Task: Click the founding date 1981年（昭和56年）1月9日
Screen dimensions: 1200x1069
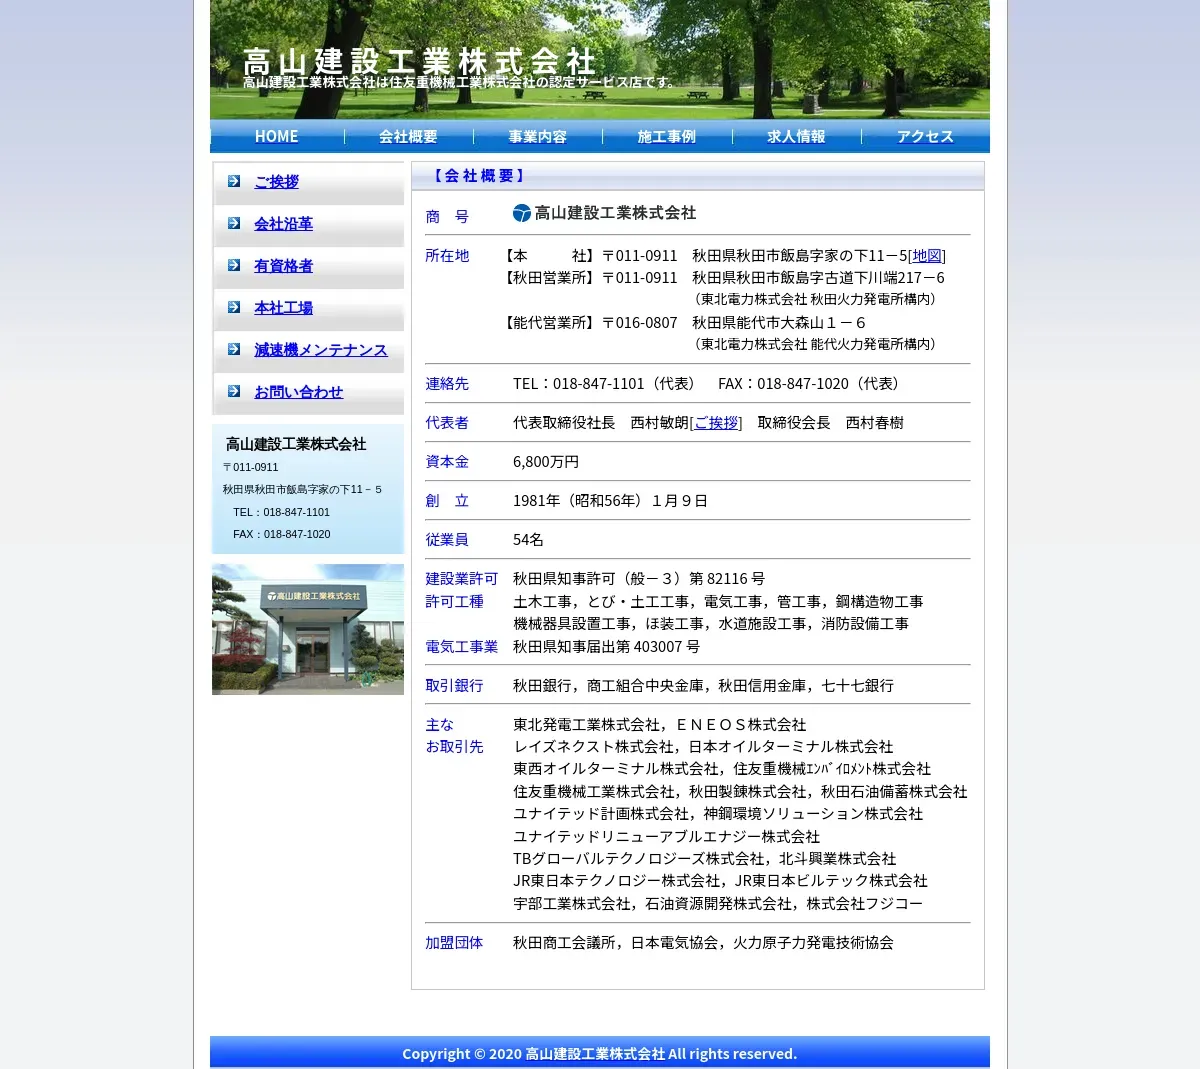Action: pos(611,500)
